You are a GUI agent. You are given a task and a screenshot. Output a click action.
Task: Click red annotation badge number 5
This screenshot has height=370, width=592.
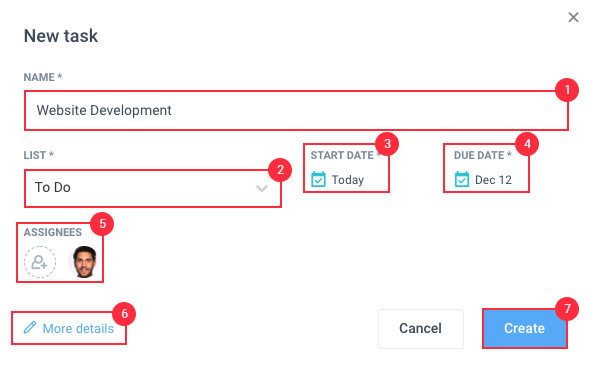coord(102,224)
